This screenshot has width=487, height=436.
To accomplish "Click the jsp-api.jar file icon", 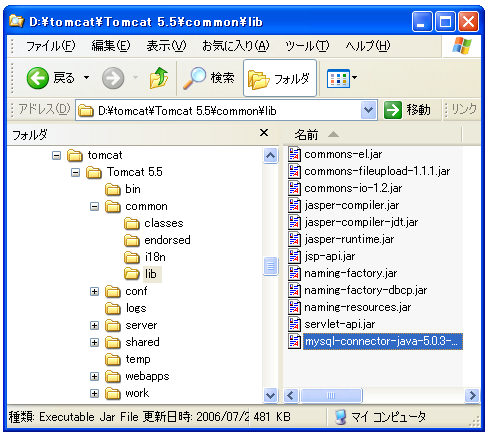I will pyautogui.click(x=294, y=256).
